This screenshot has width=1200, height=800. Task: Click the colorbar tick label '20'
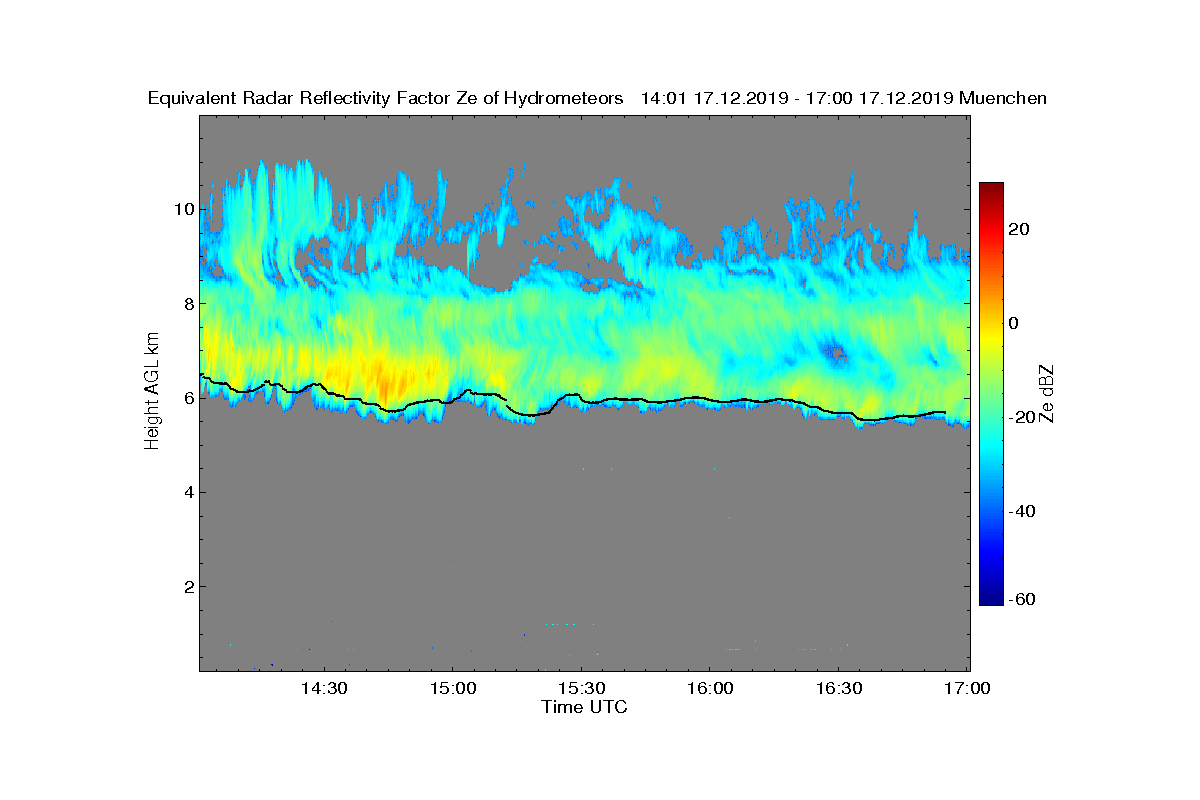pyautogui.click(x=1020, y=229)
